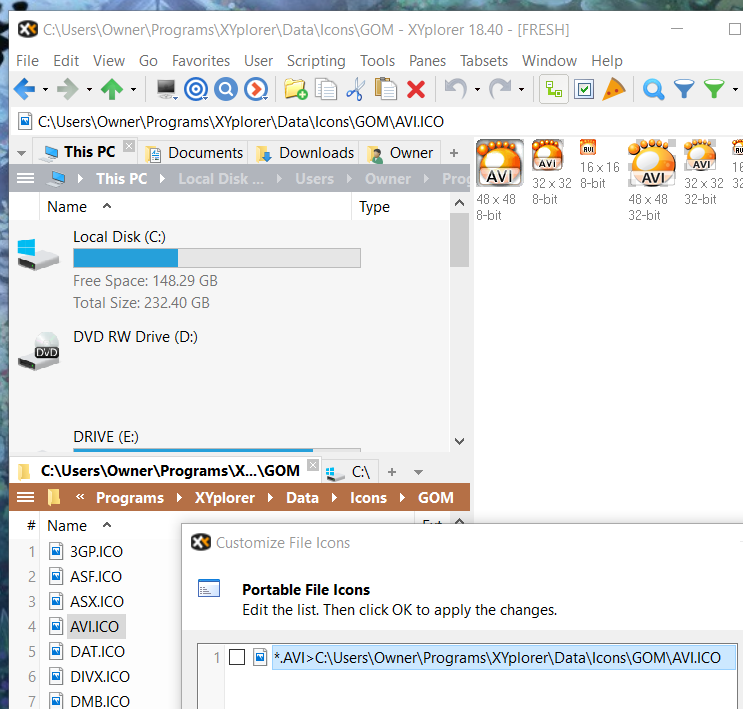
Task: Click XYplorer in orange breadcrumb bar
Action: (x=225, y=498)
